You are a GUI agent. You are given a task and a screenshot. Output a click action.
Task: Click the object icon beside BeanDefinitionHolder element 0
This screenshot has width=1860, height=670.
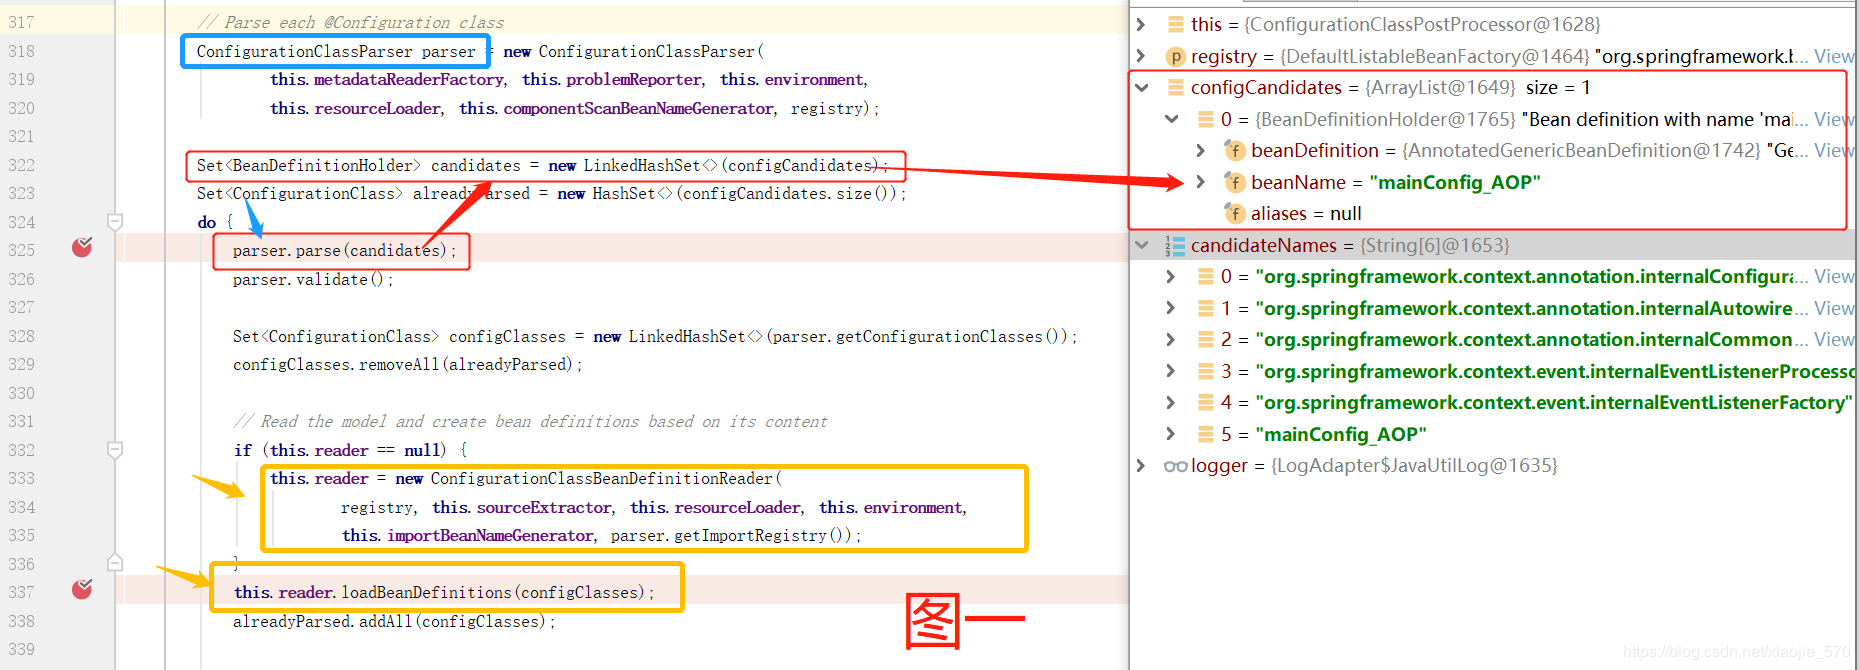[x=1206, y=119]
